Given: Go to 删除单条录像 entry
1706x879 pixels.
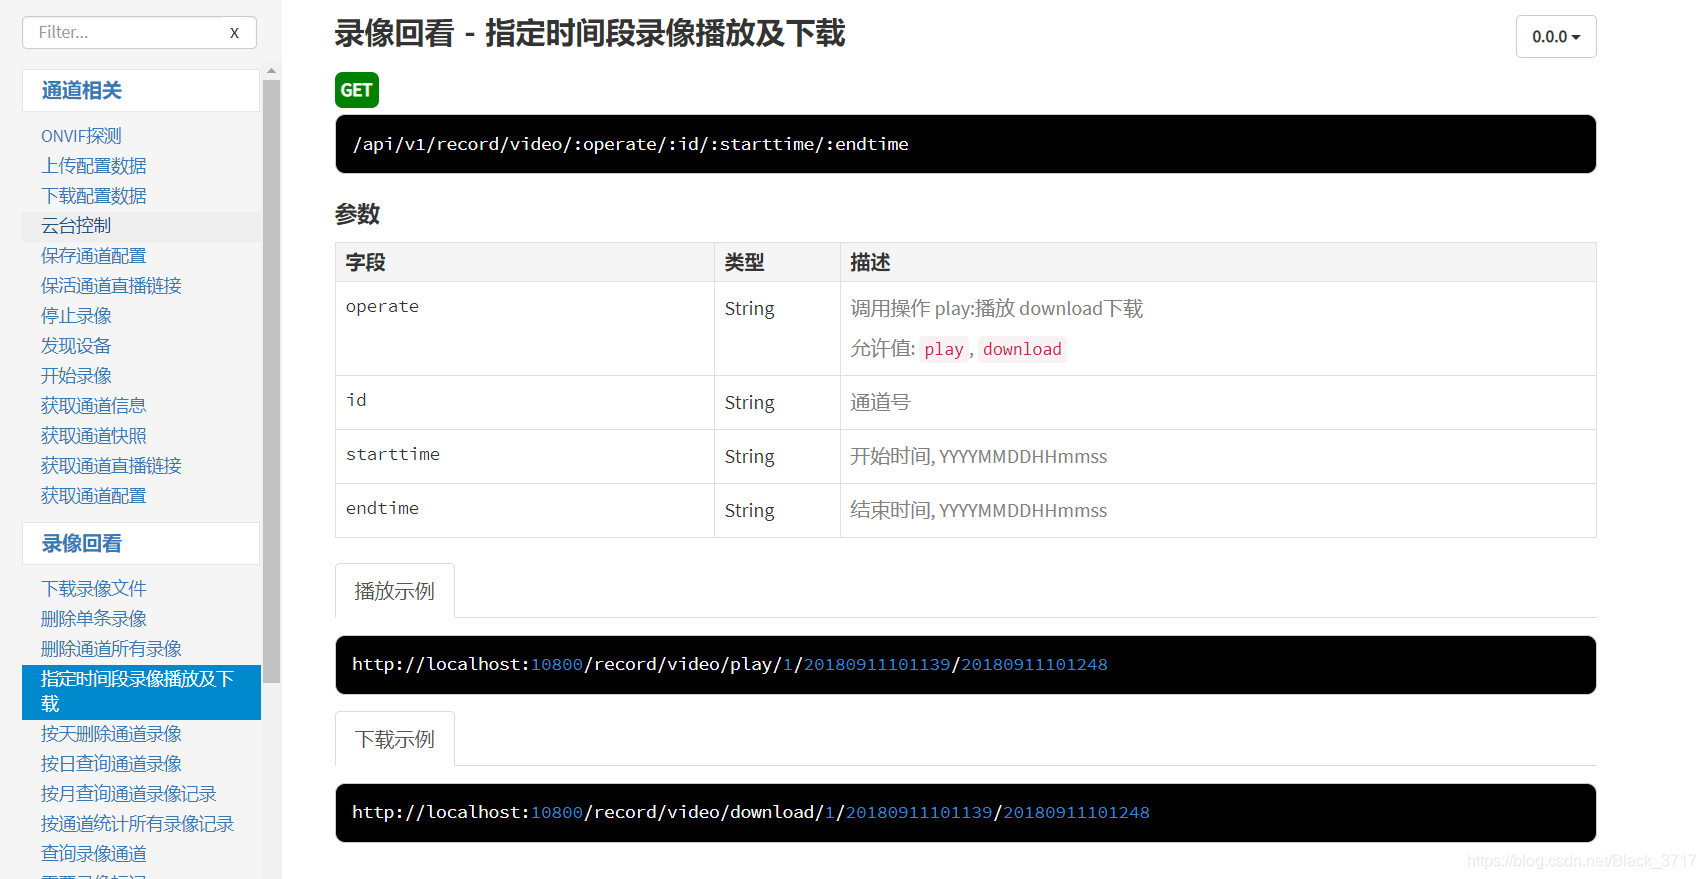Looking at the screenshot, I should [94, 619].
